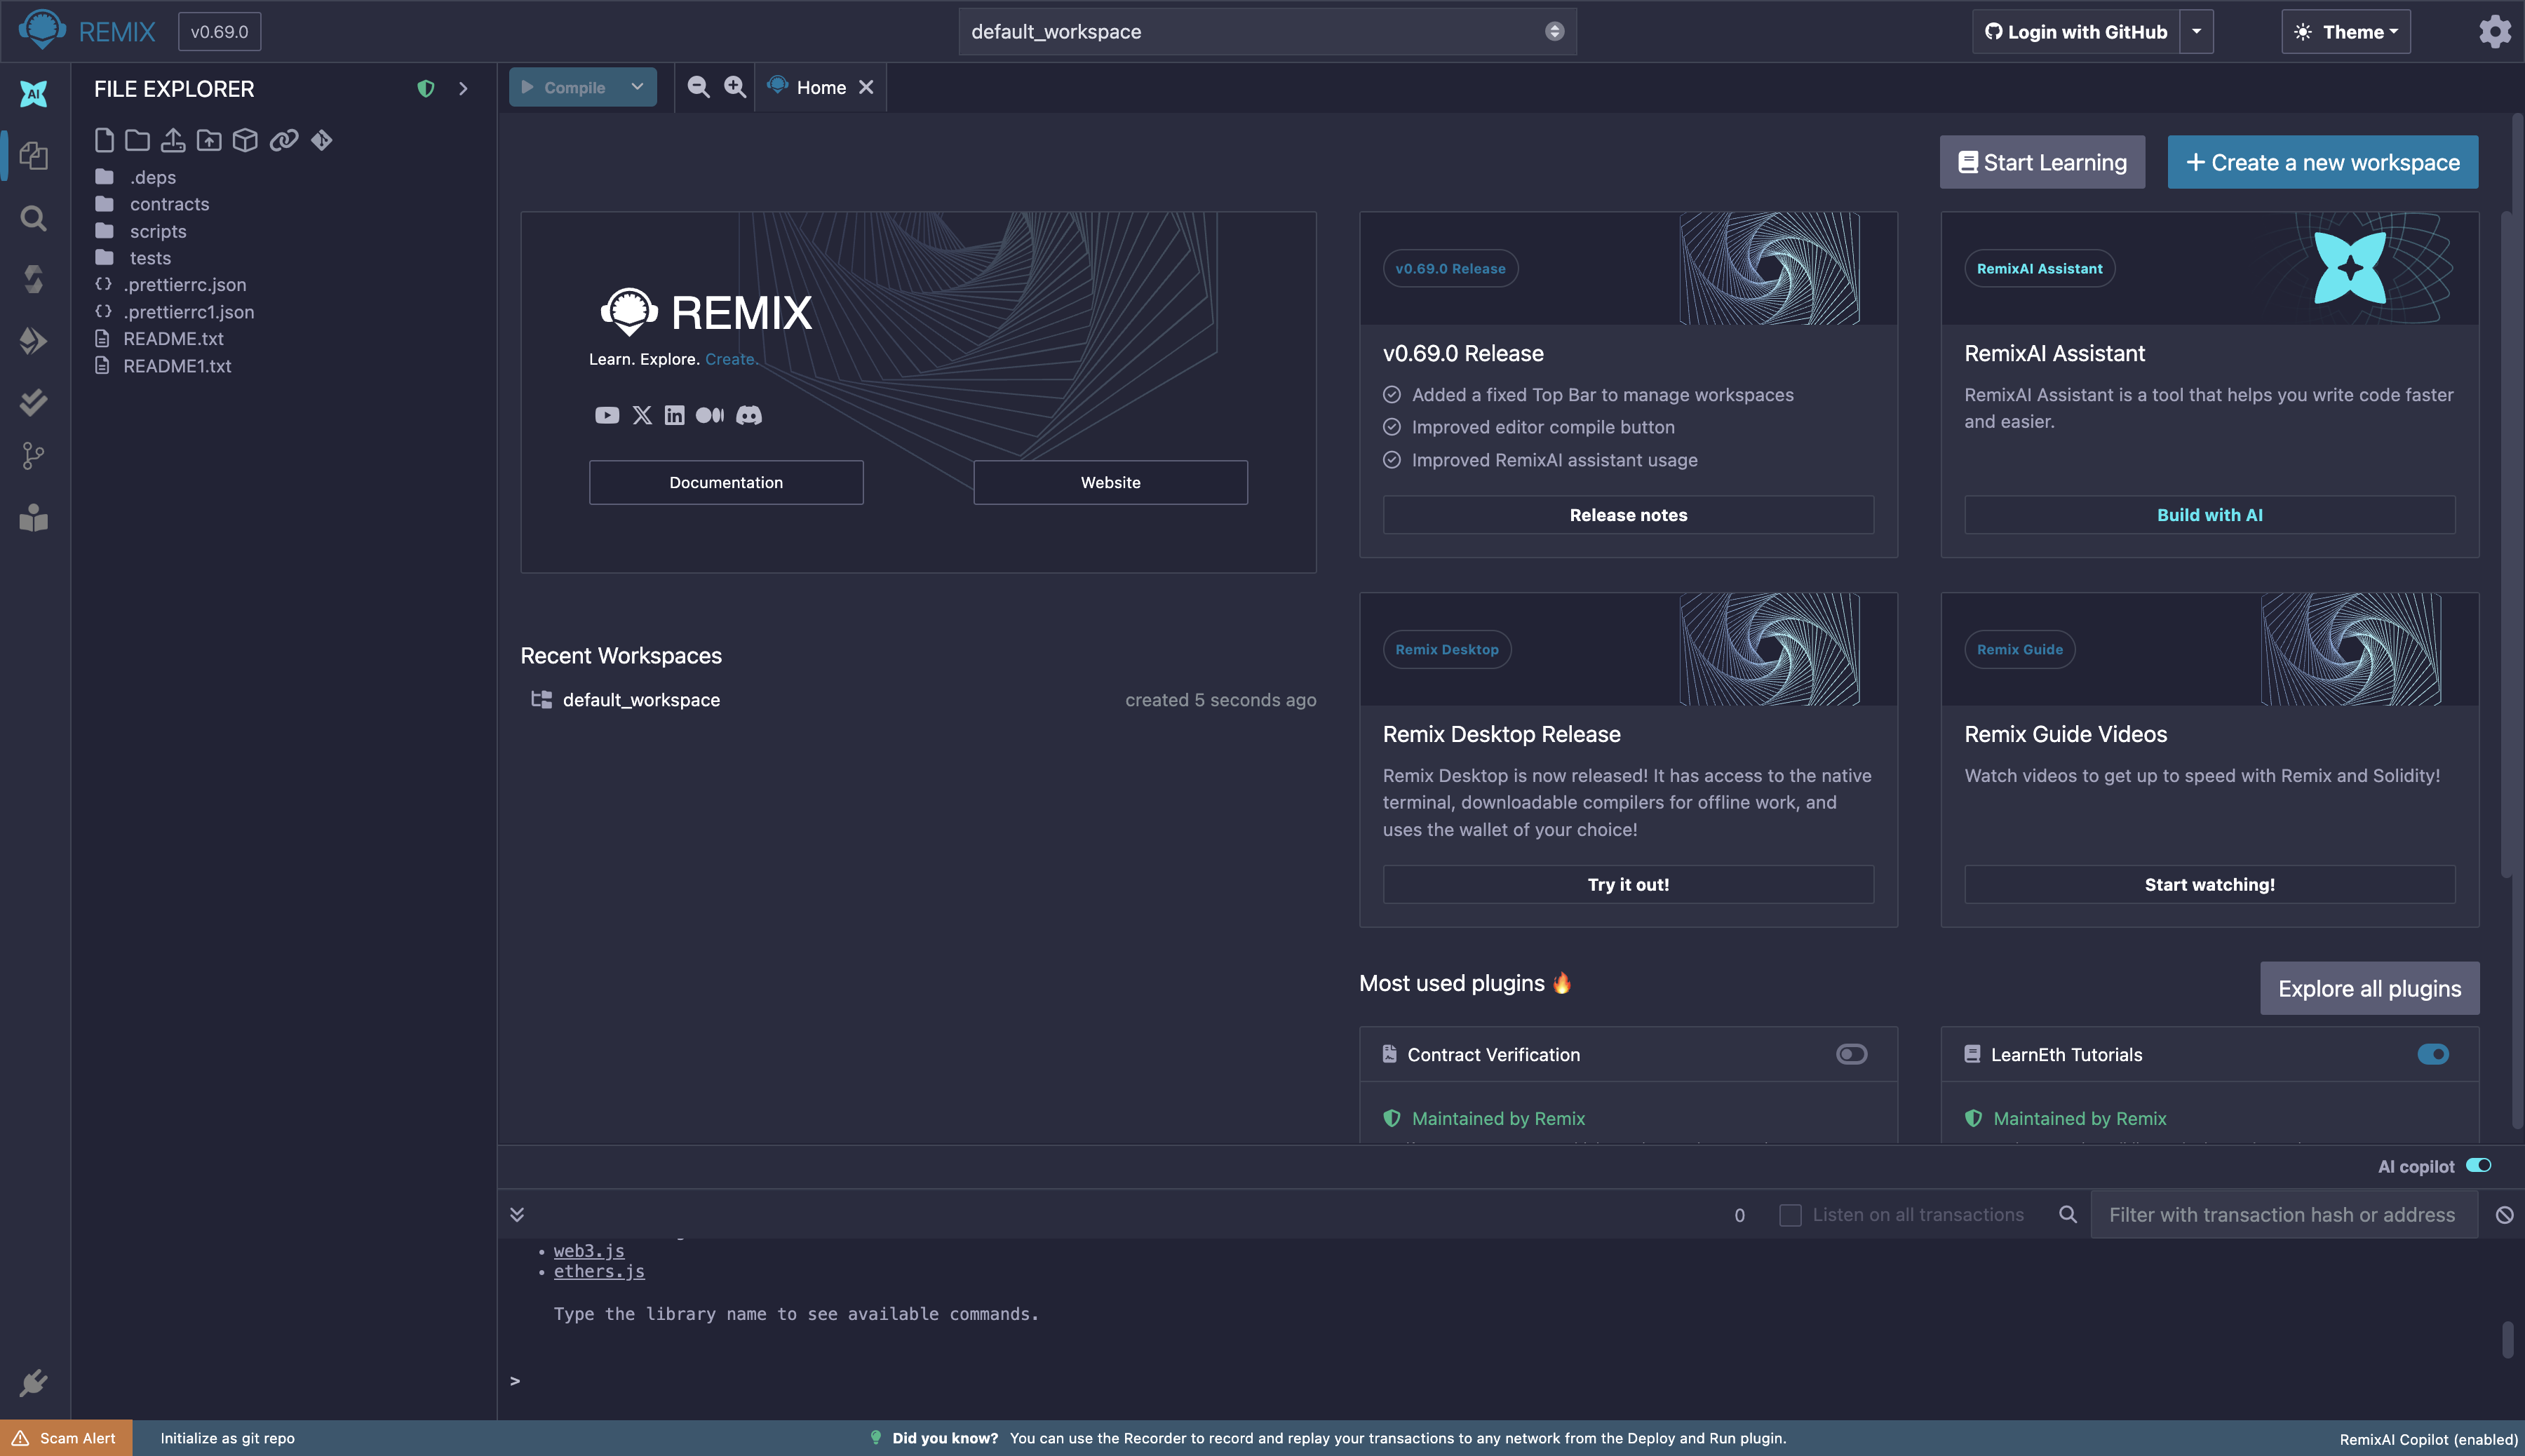Open the Git source control sidebar icon
The height and width of the screenshot is (1456, 2525).
coord(33,457)
